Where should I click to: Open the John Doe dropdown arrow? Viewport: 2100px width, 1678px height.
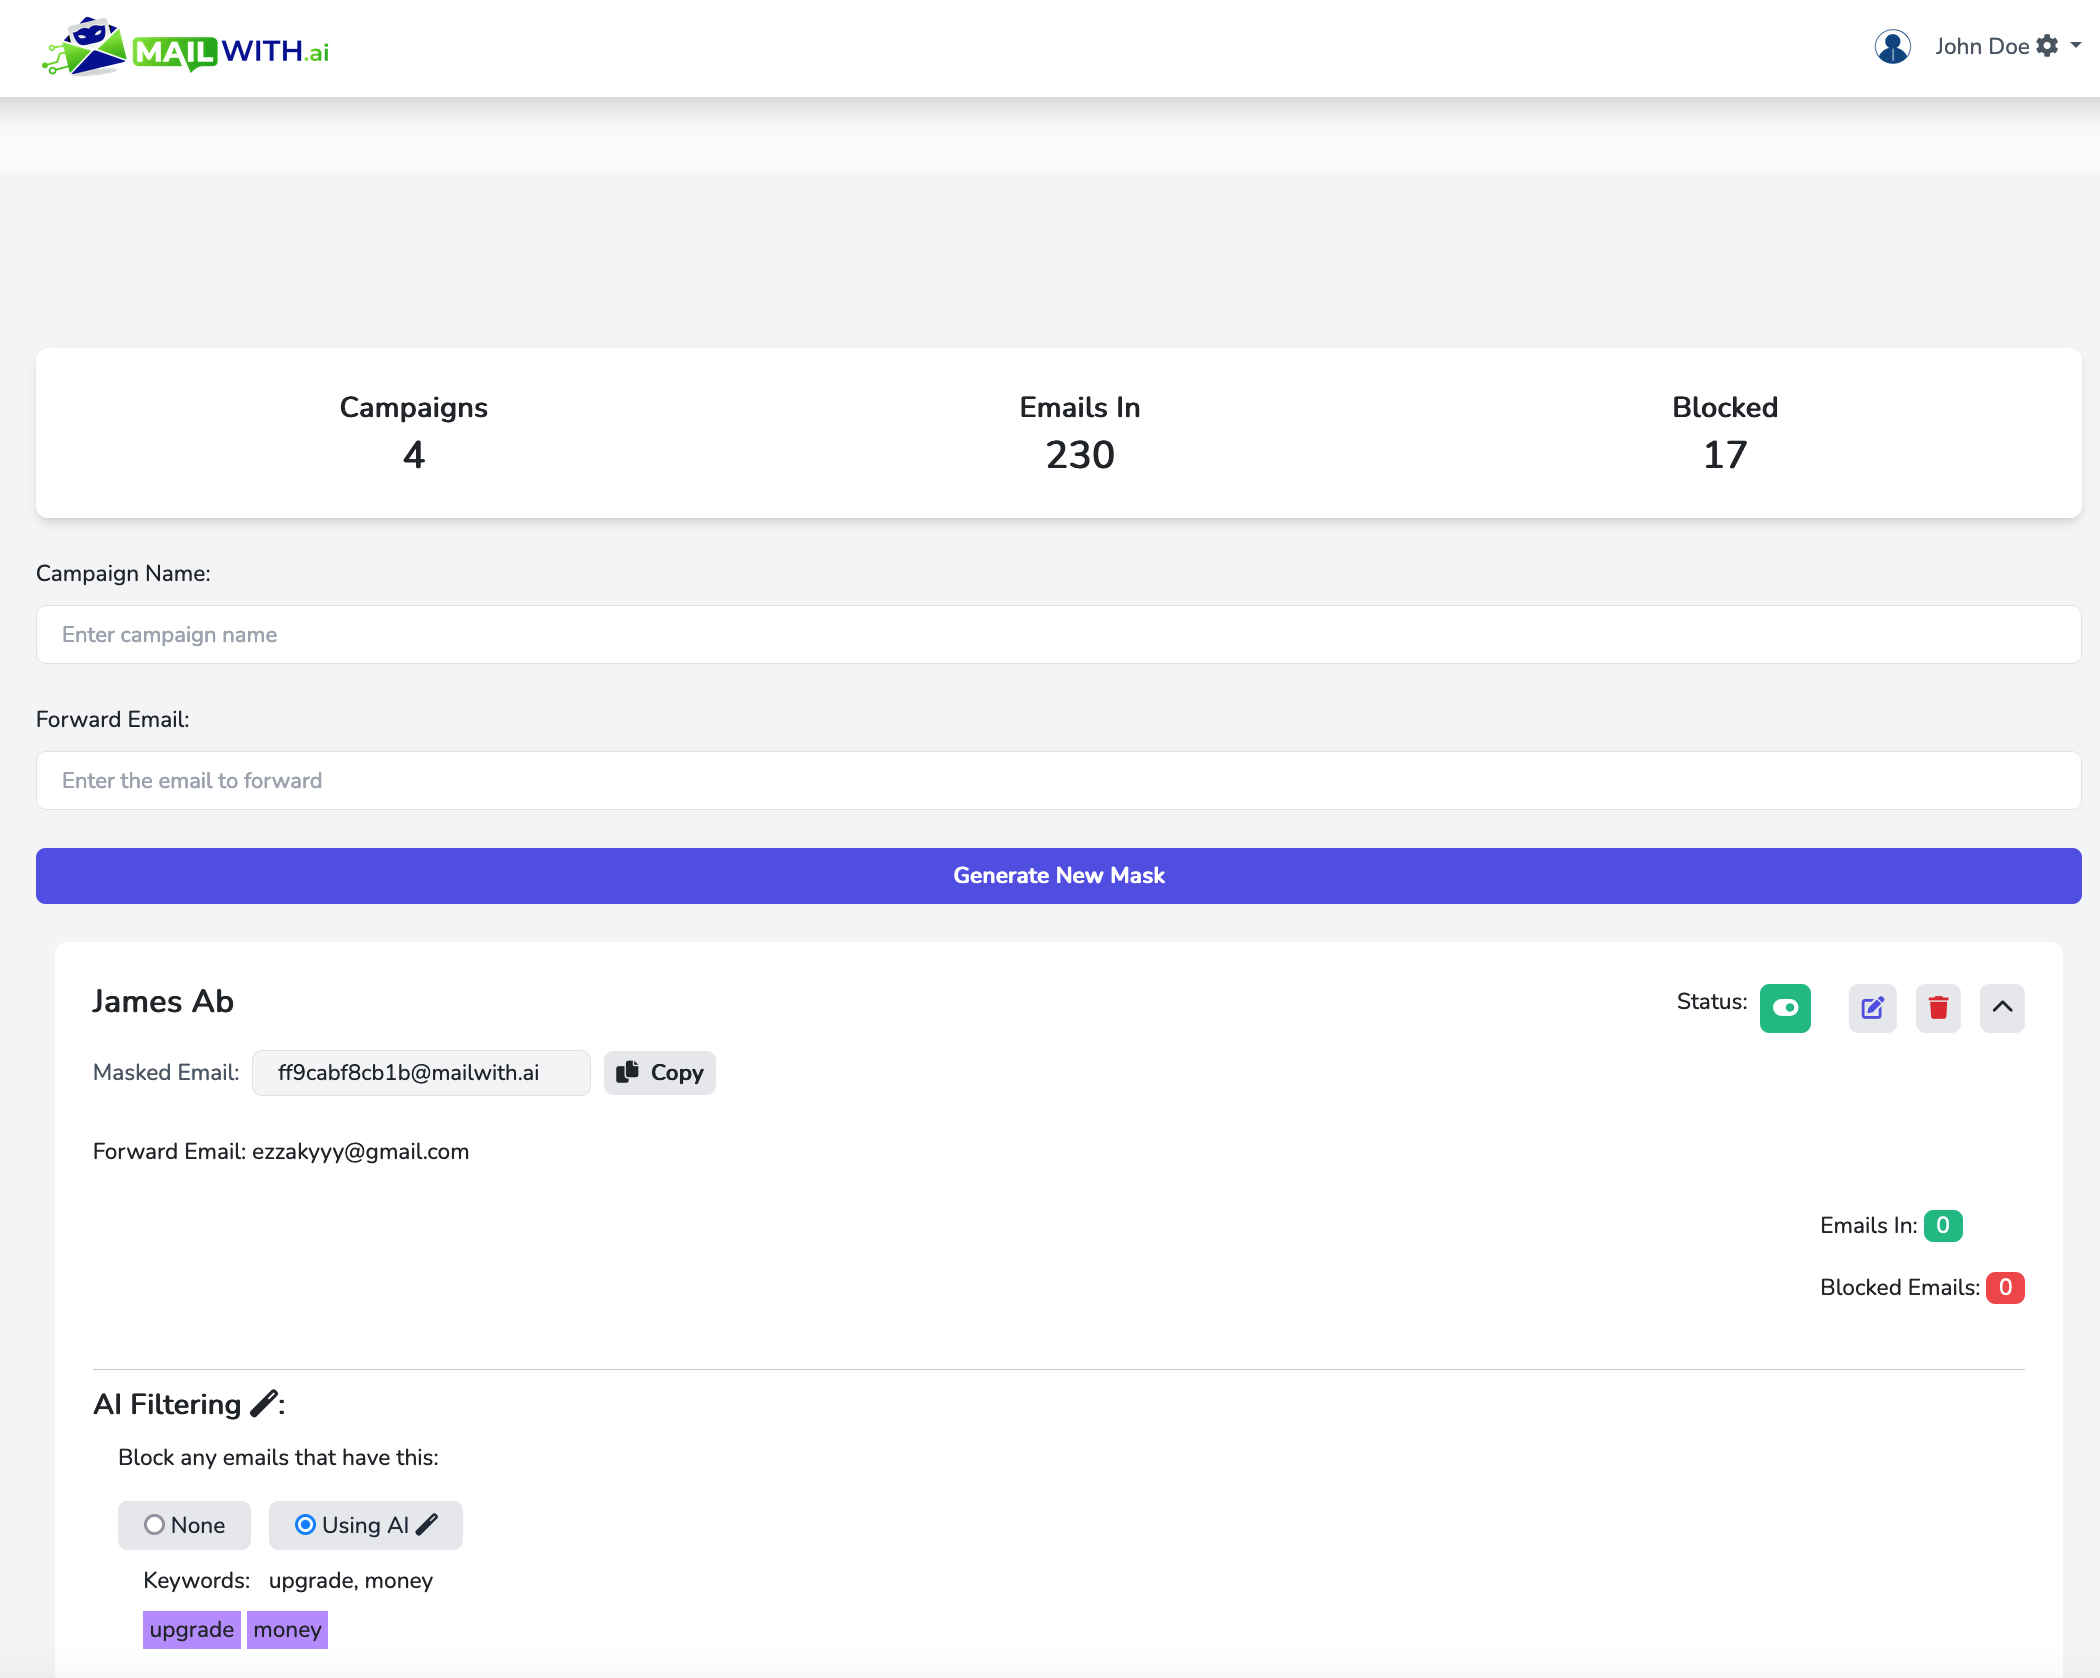point(2076,46)
